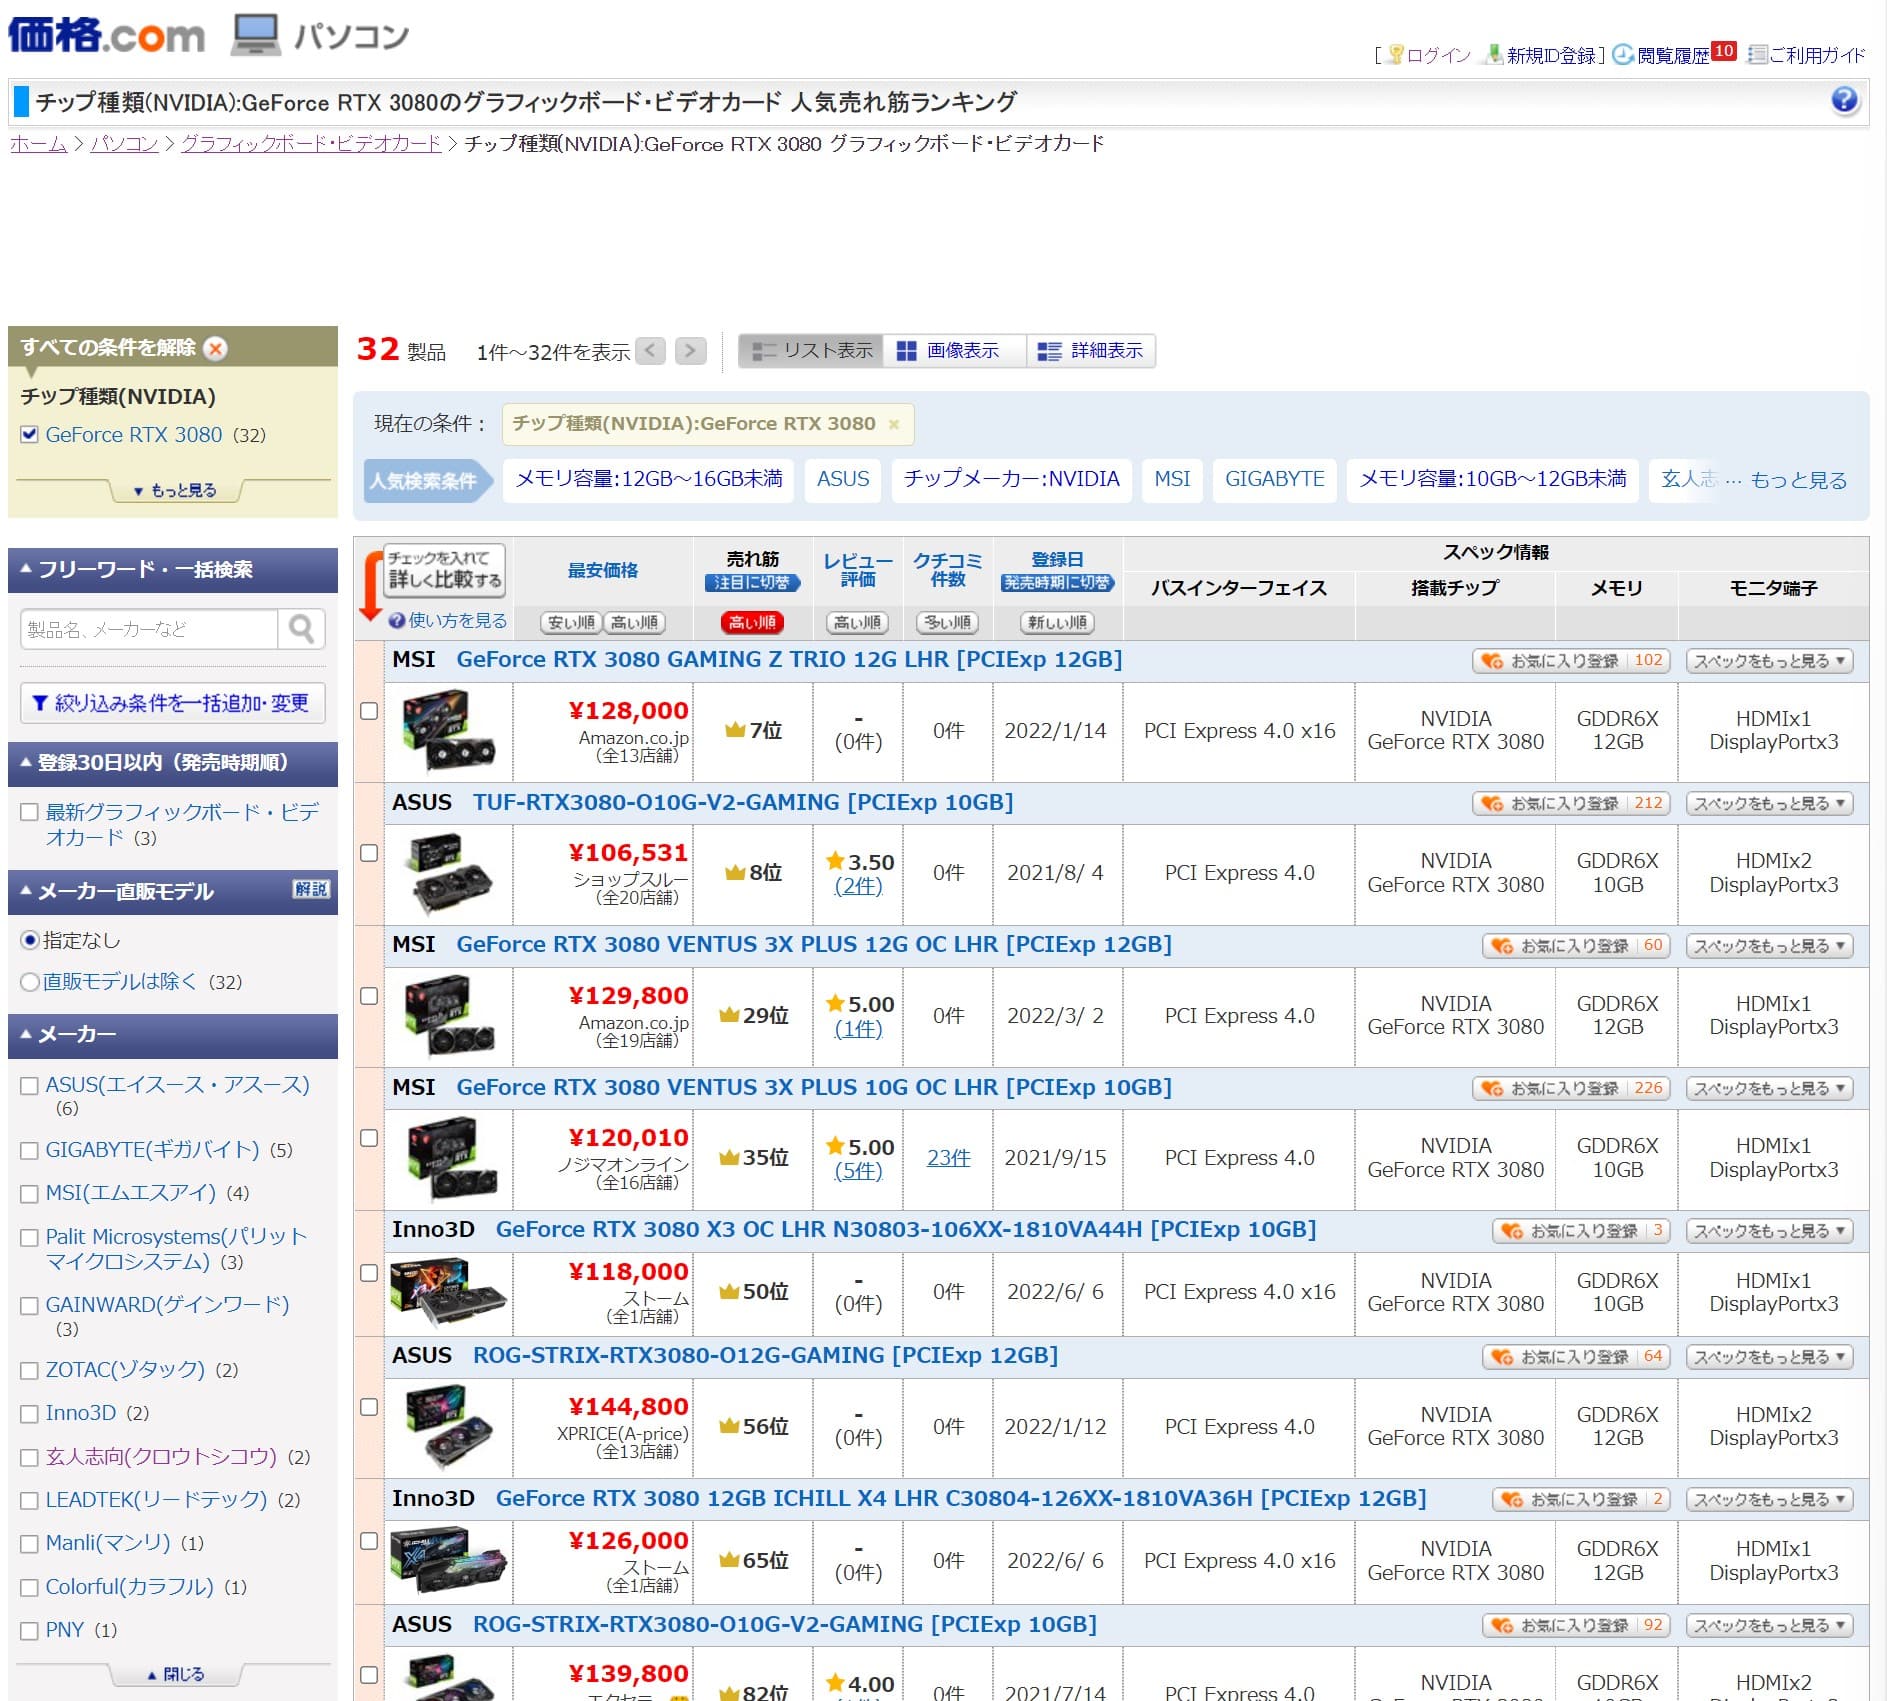Sort 登録日 by 新しい順
Viewport: 1887px width, 1701px height.
point(1057,623)
